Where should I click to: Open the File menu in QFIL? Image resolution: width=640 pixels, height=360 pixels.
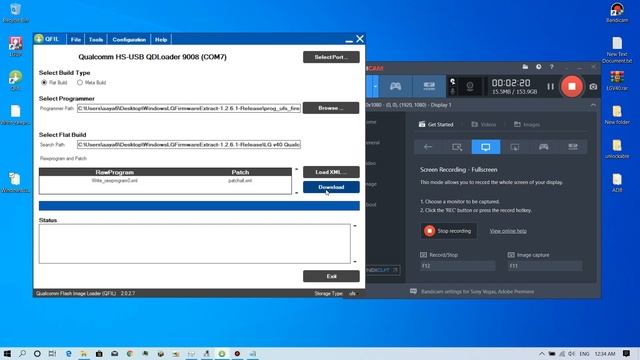point(76,40)
